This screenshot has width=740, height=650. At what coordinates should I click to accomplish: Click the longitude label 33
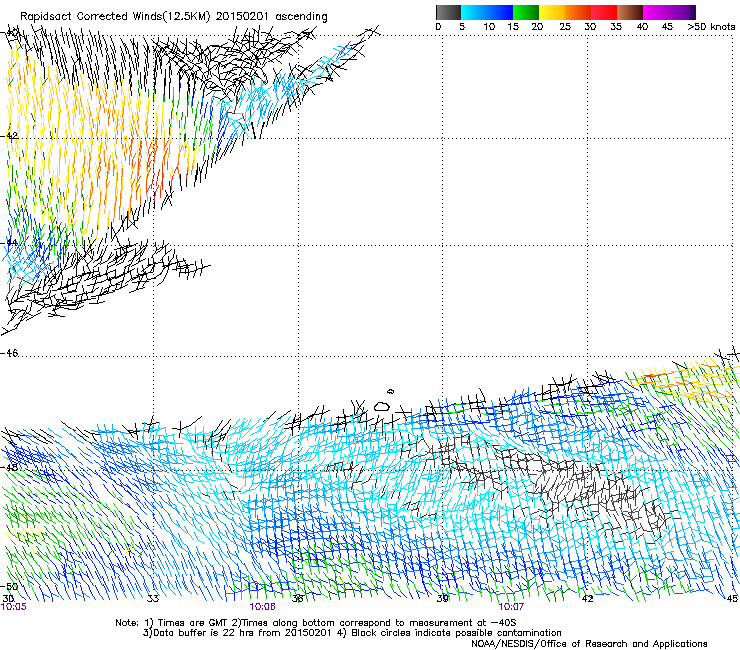pos(153,599)
